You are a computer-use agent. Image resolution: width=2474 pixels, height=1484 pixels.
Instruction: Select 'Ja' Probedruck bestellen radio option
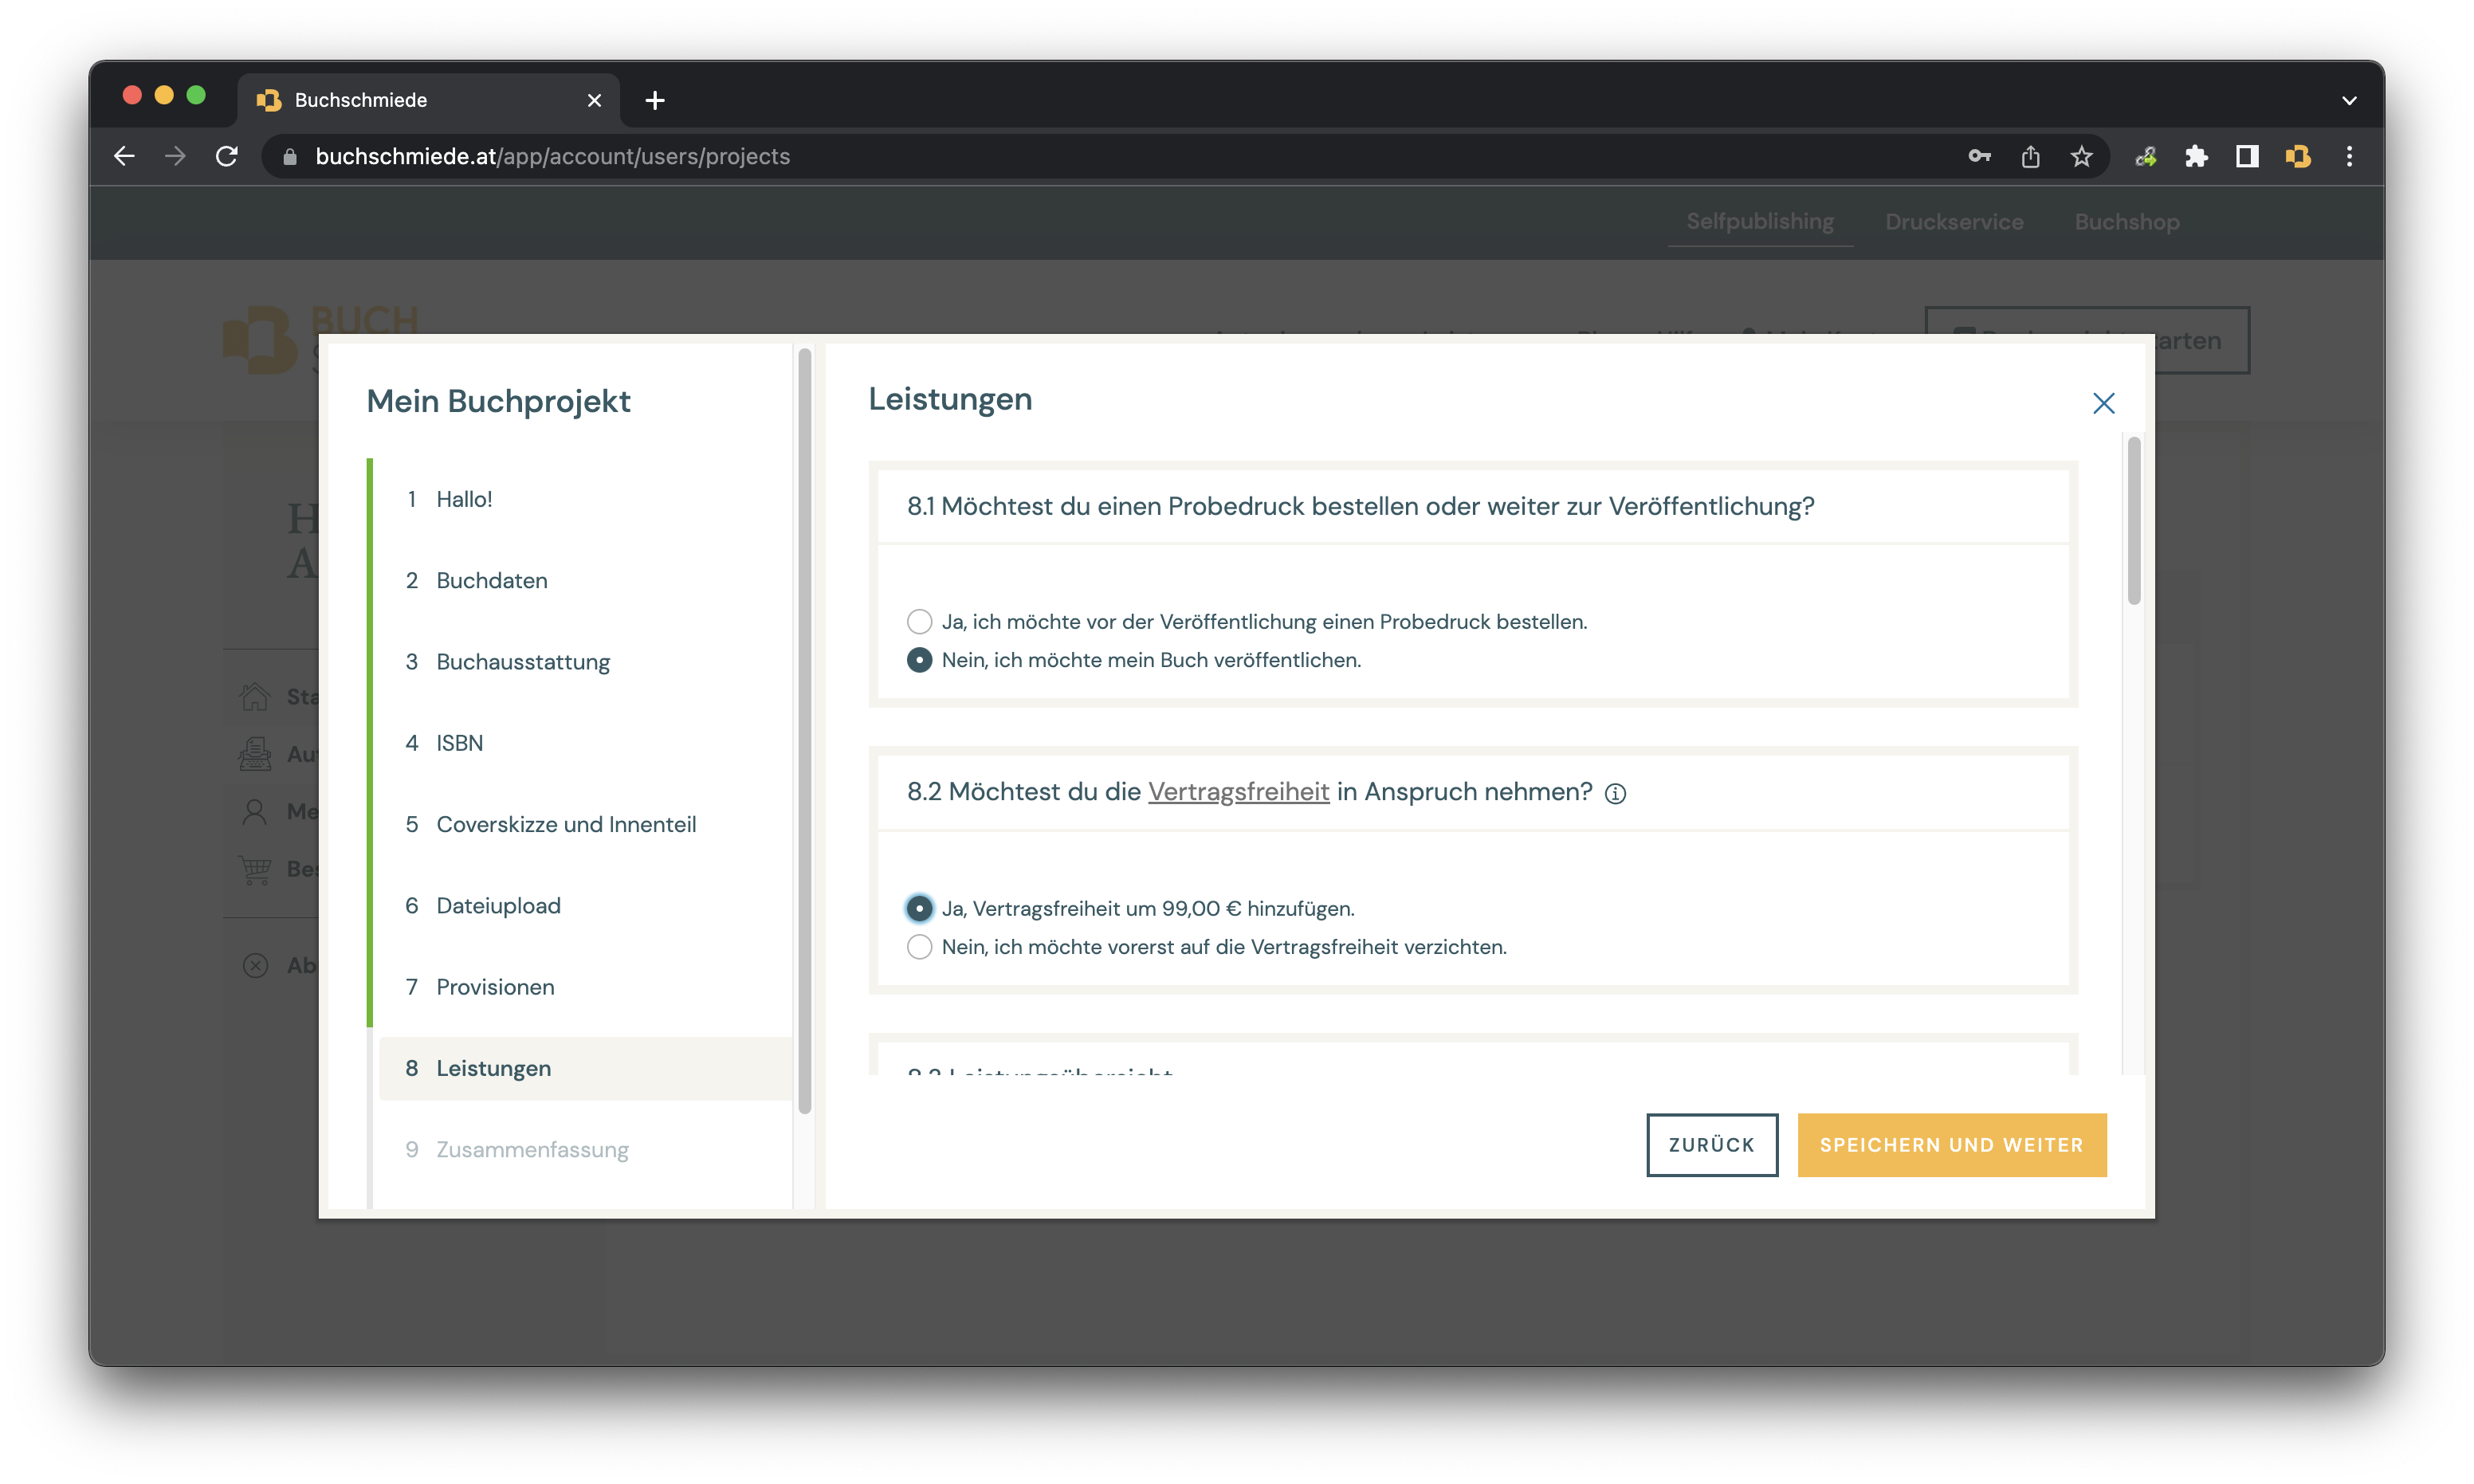(919, 622)
